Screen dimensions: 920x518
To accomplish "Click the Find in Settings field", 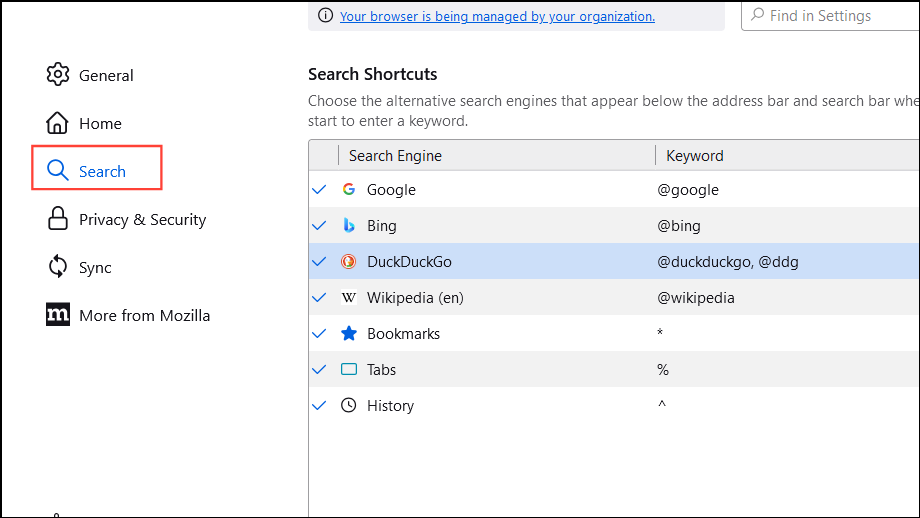I will [840, 16].
